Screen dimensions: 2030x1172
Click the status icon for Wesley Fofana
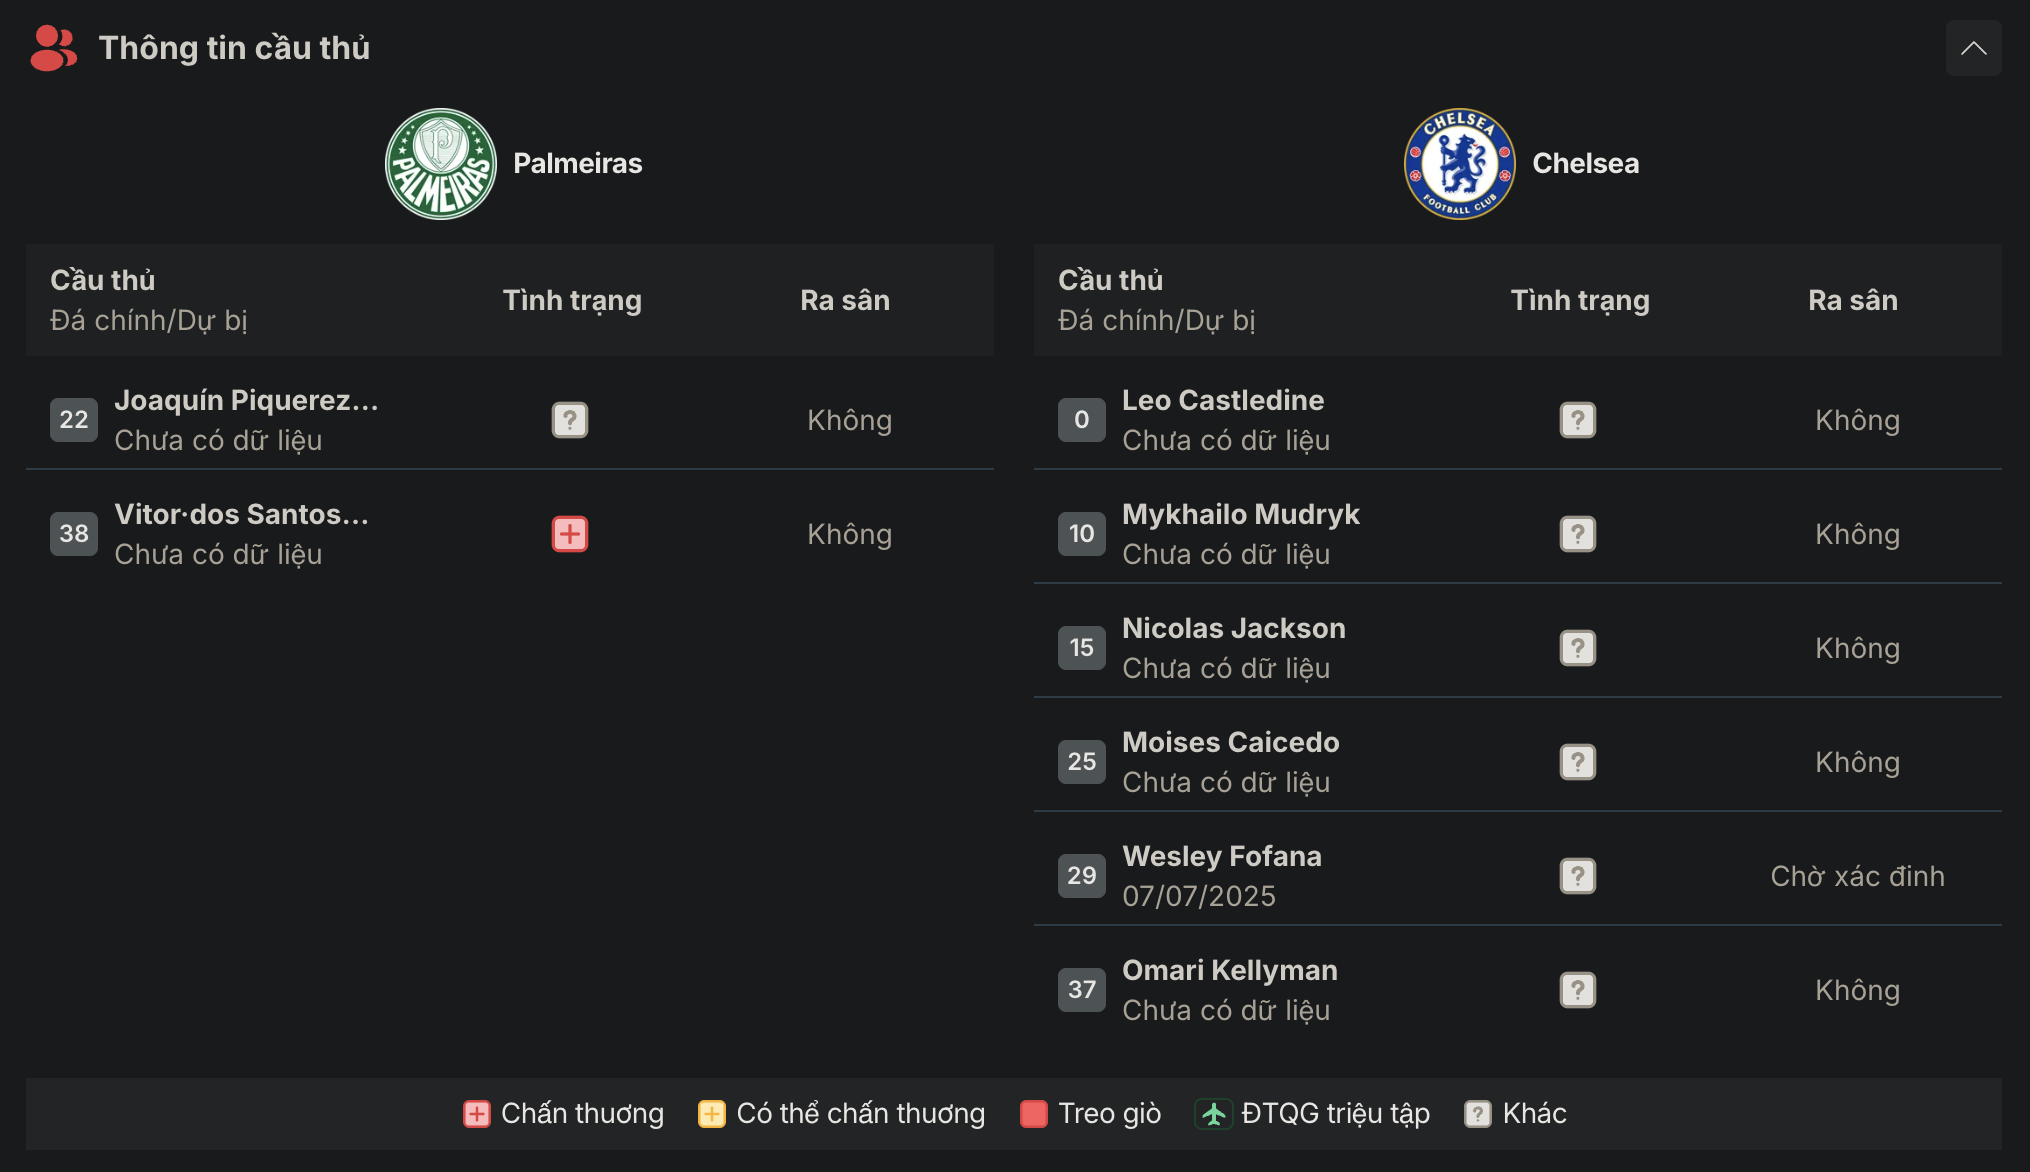click(x=1578, y=876)
